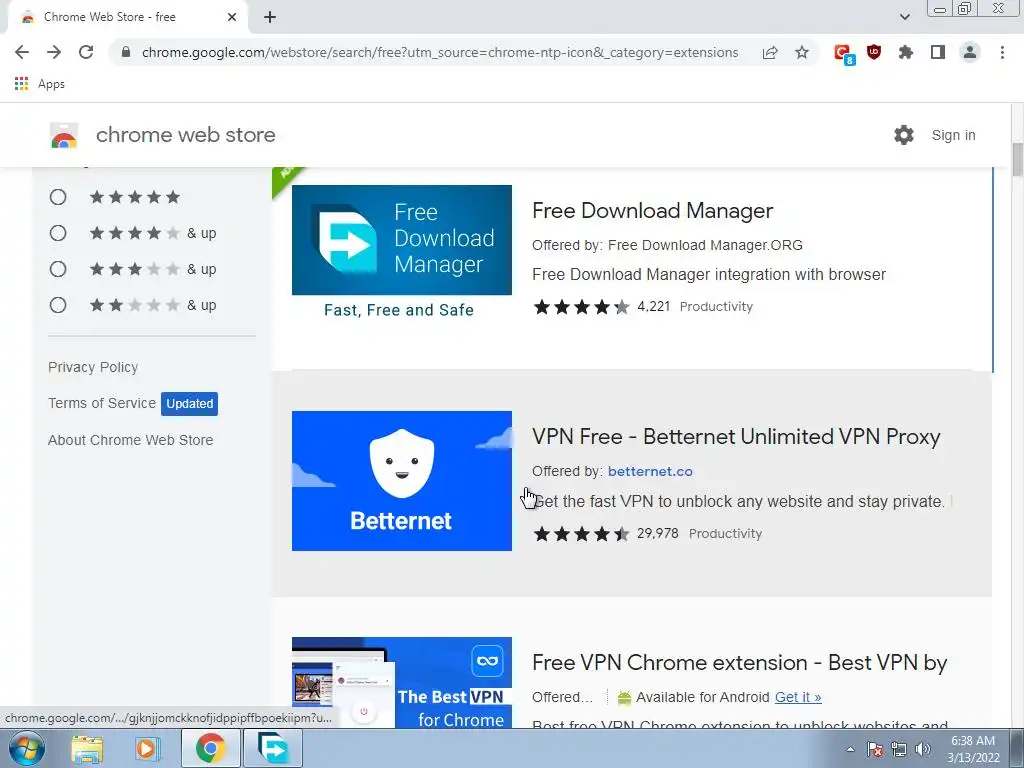Image resolution: width=1024 pixels, height=768 pixels.
Task: Open the Chrome profile avatar
Action: coord(970,52)
